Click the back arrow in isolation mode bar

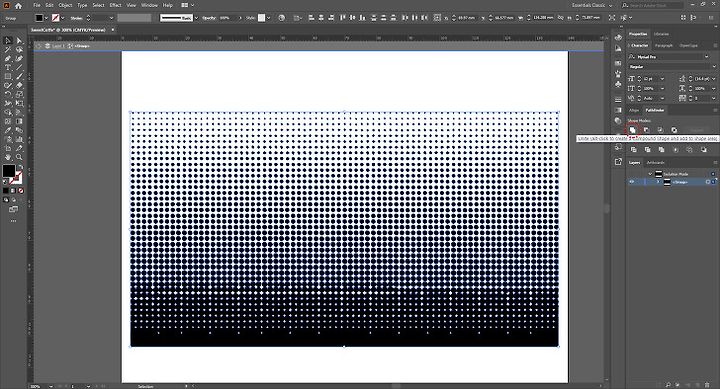(x=39, y=46)
